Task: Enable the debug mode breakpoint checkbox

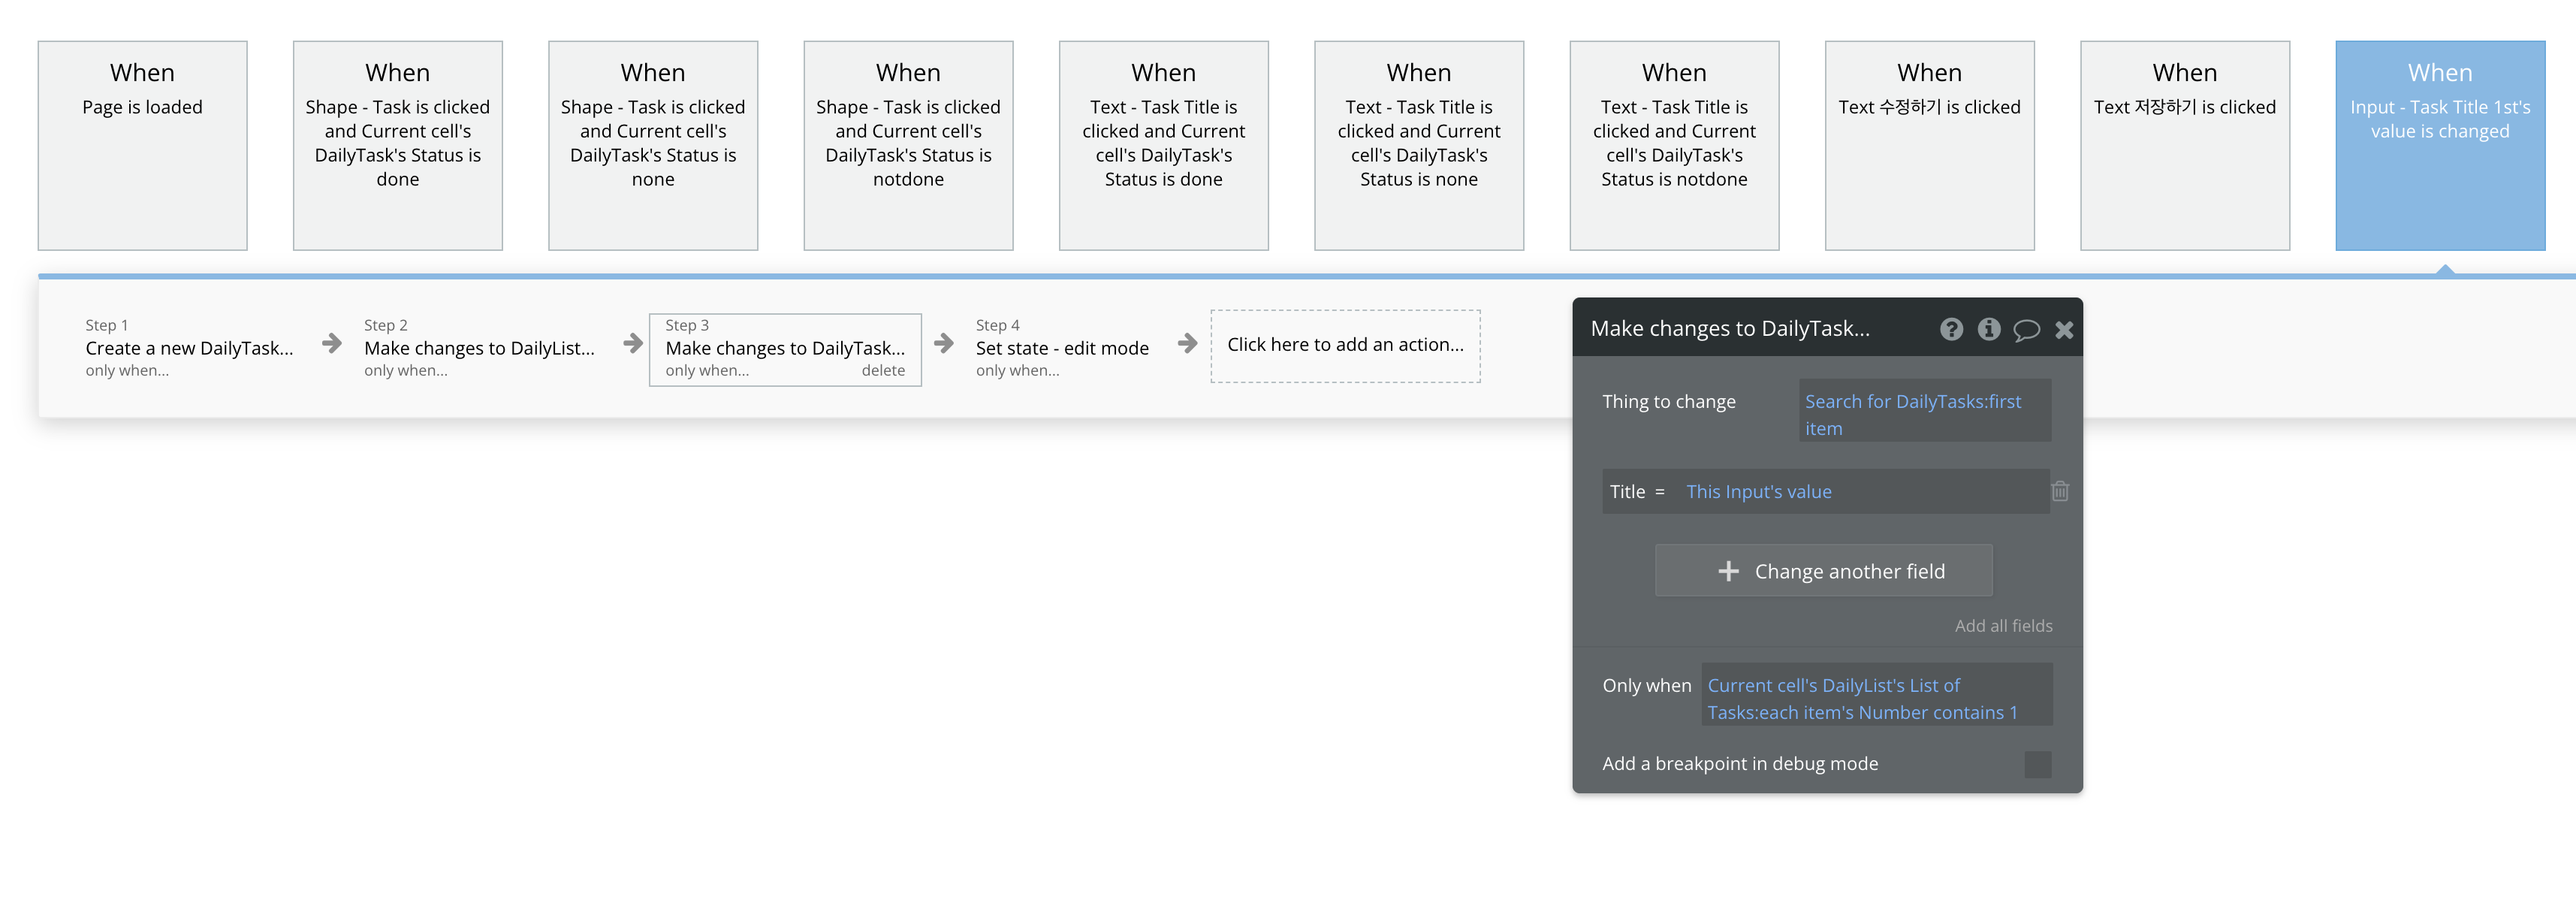Action: [2037, 764]
